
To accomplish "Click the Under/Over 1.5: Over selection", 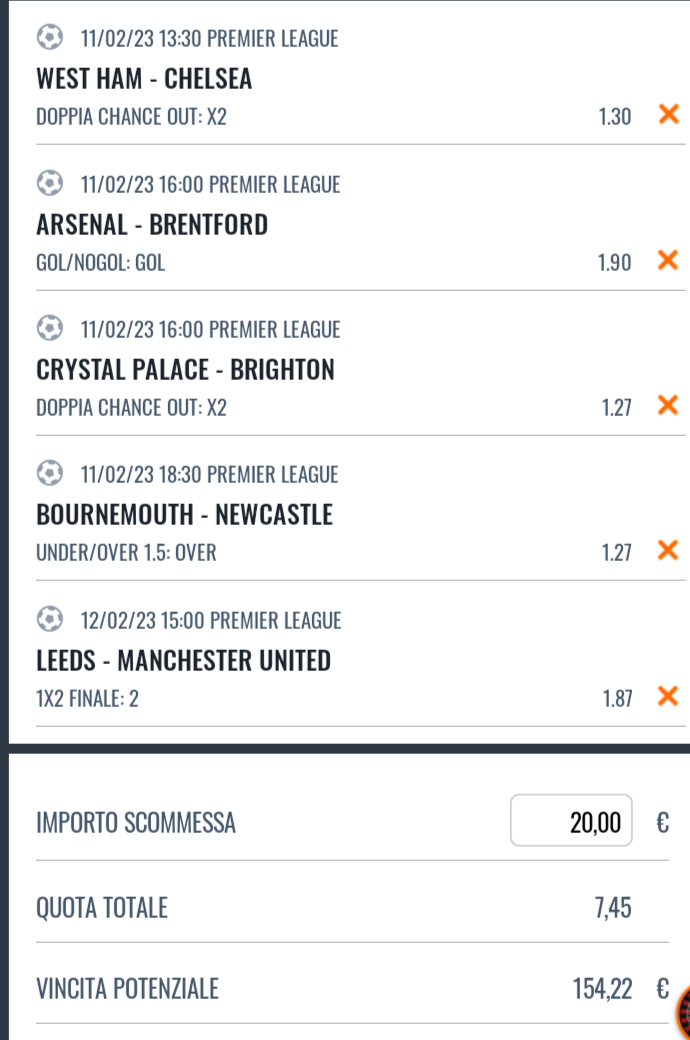I will pos(126,552).
